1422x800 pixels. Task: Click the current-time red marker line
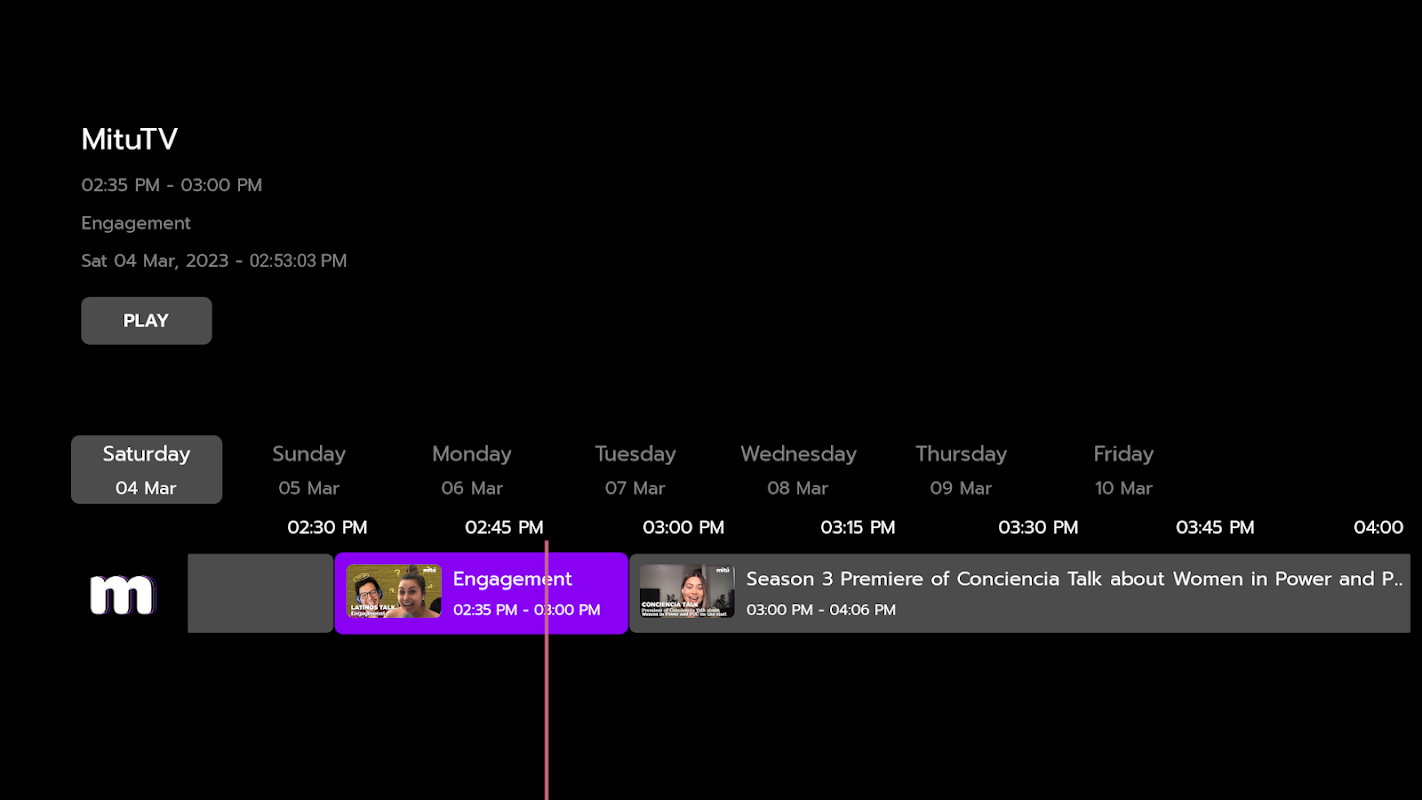546,670
